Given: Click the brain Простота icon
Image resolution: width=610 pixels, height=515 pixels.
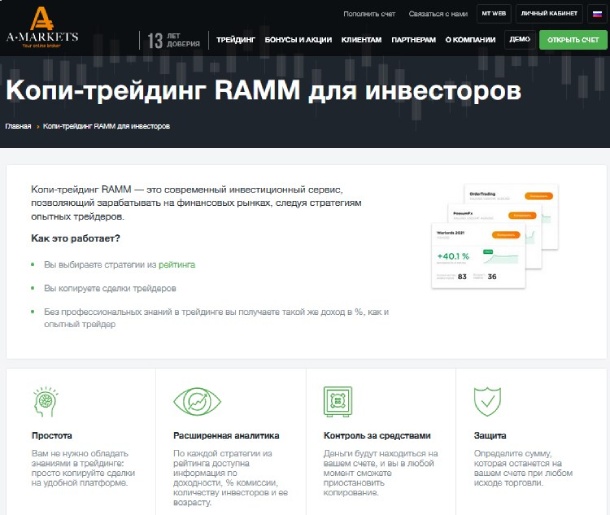Looking at the screenshot, I should coord(46,401).
